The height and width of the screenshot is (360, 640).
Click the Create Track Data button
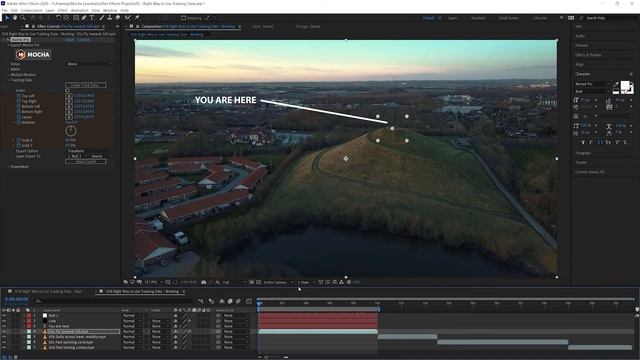[x=86, y=85]
